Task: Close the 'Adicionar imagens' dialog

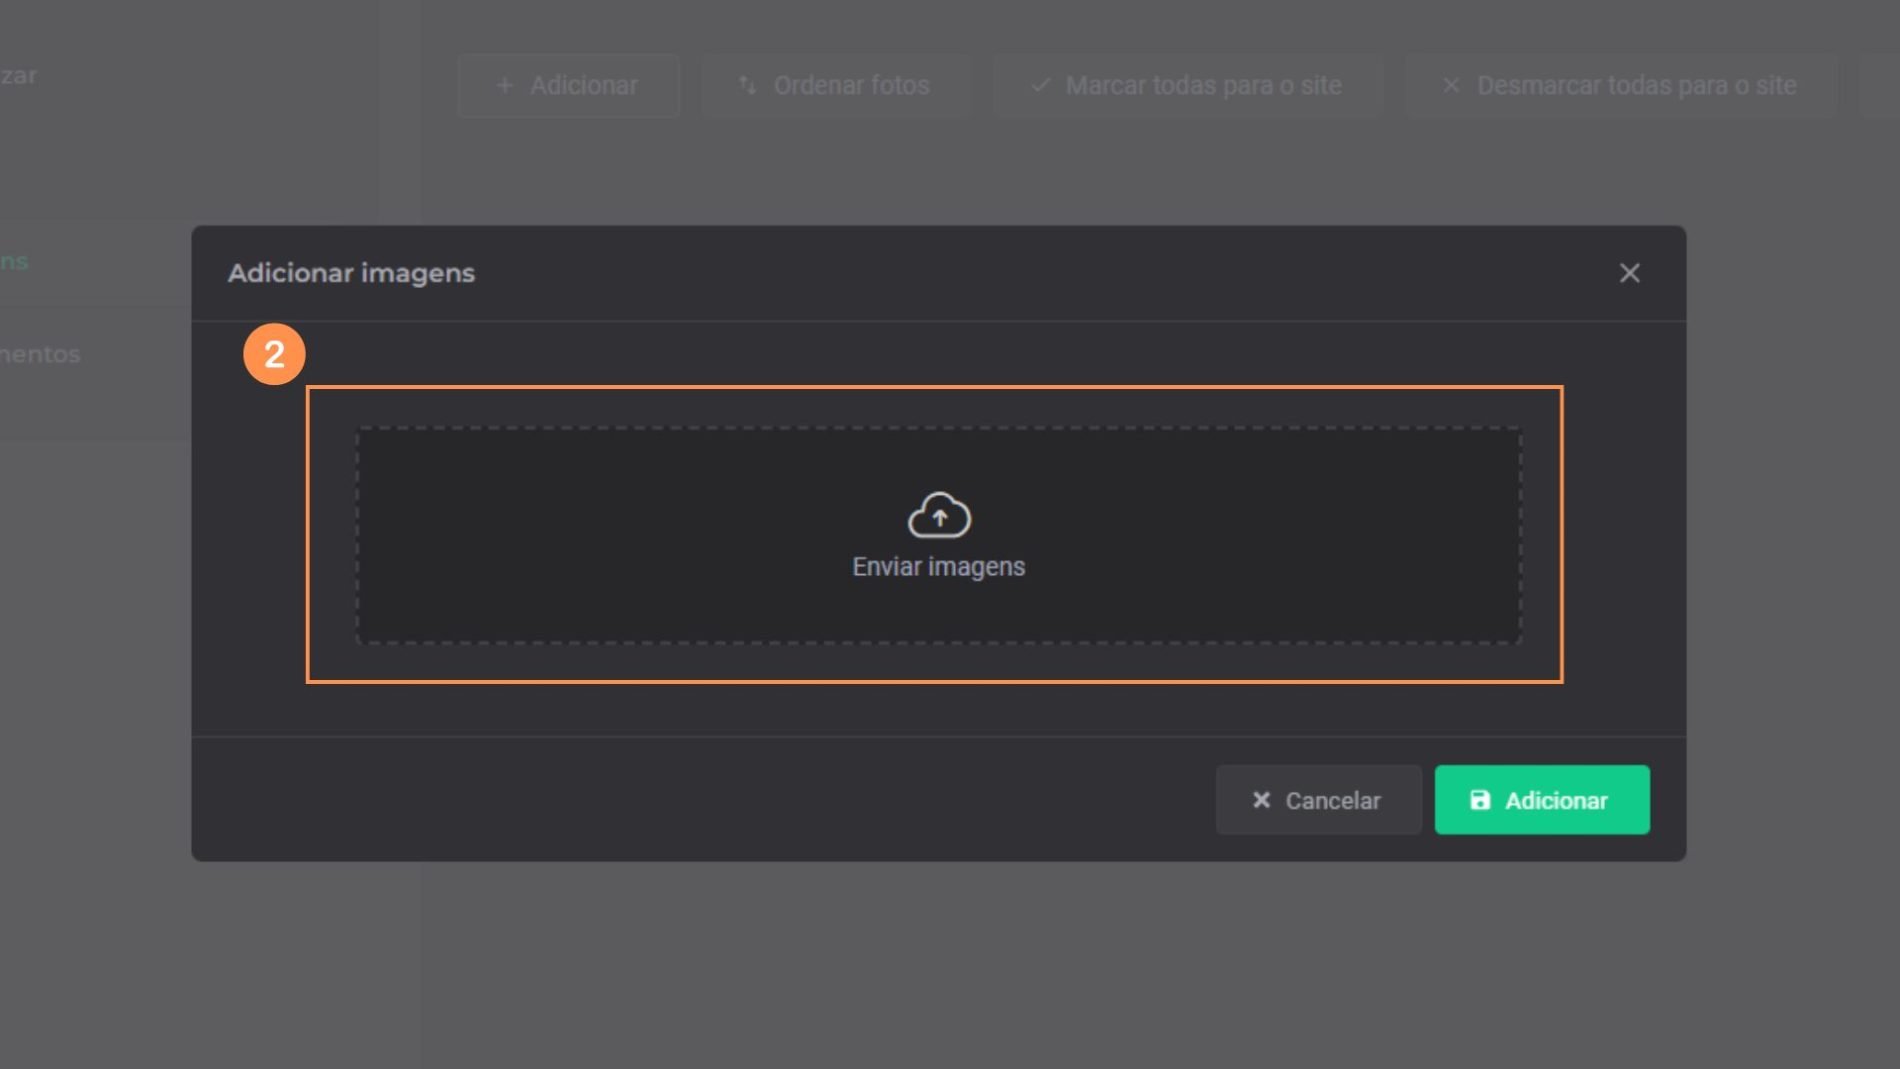Action: (1629, 273)
